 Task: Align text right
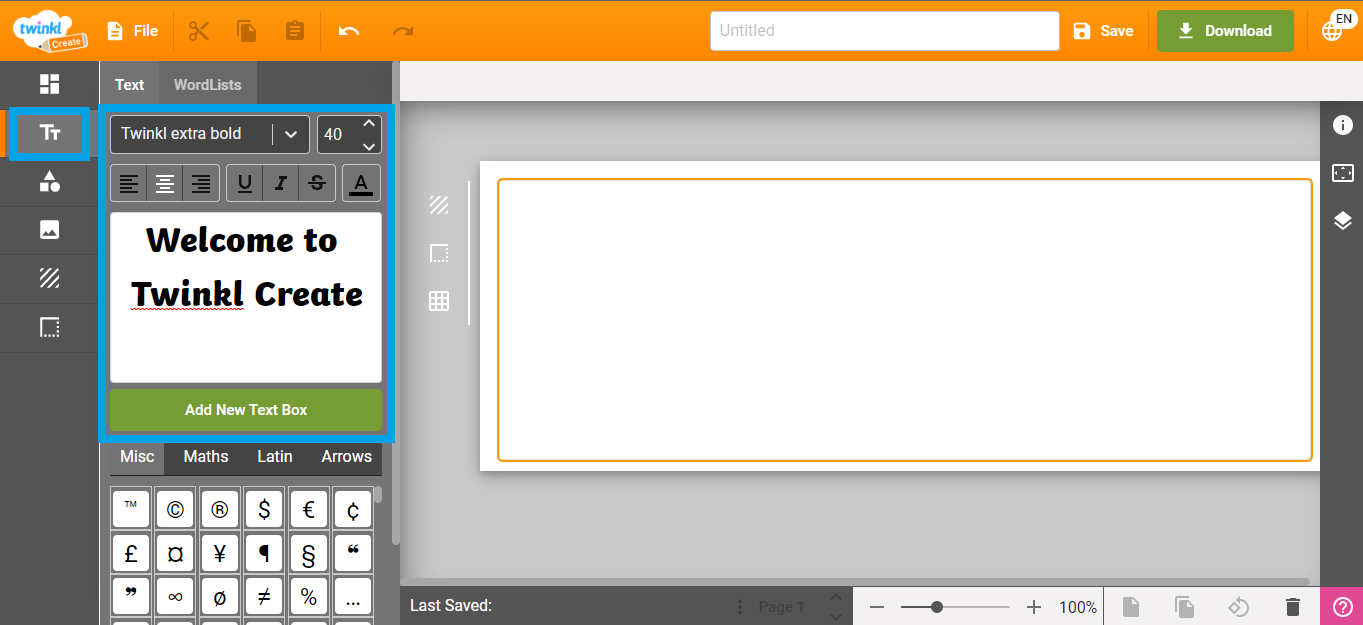(x=201, y=183)
